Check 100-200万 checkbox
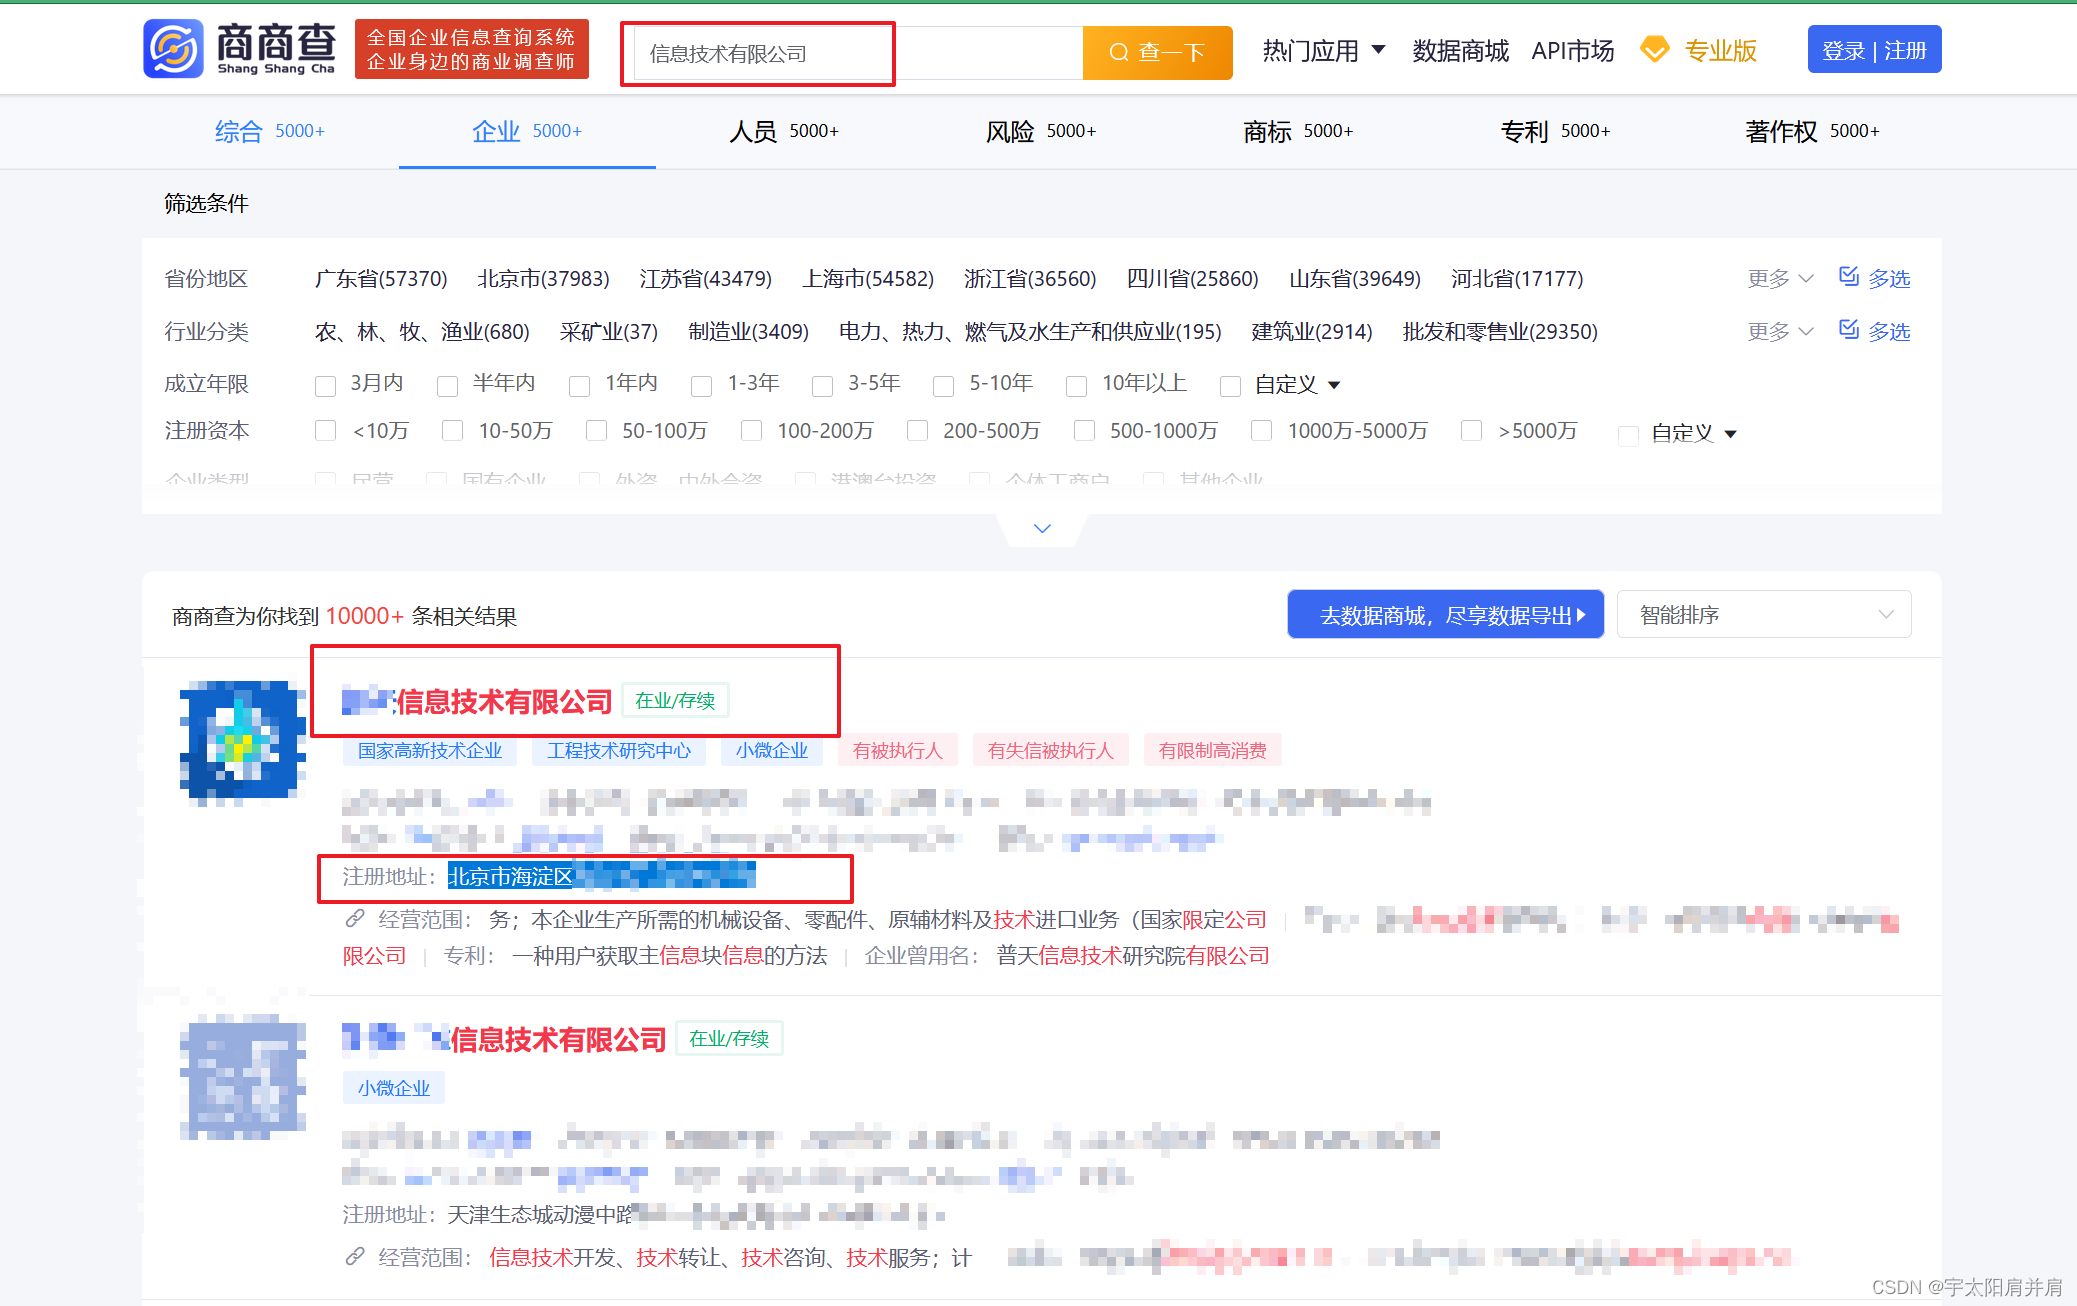 tap(751, 430)
